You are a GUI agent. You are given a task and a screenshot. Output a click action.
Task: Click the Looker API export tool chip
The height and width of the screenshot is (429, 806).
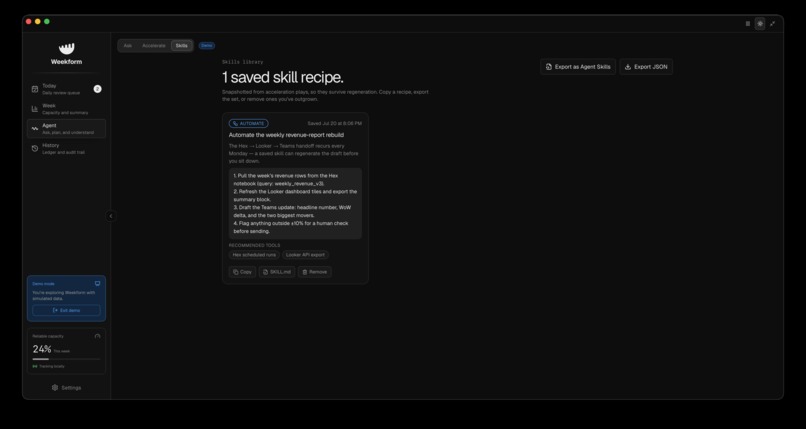click(x=305, y=255)
